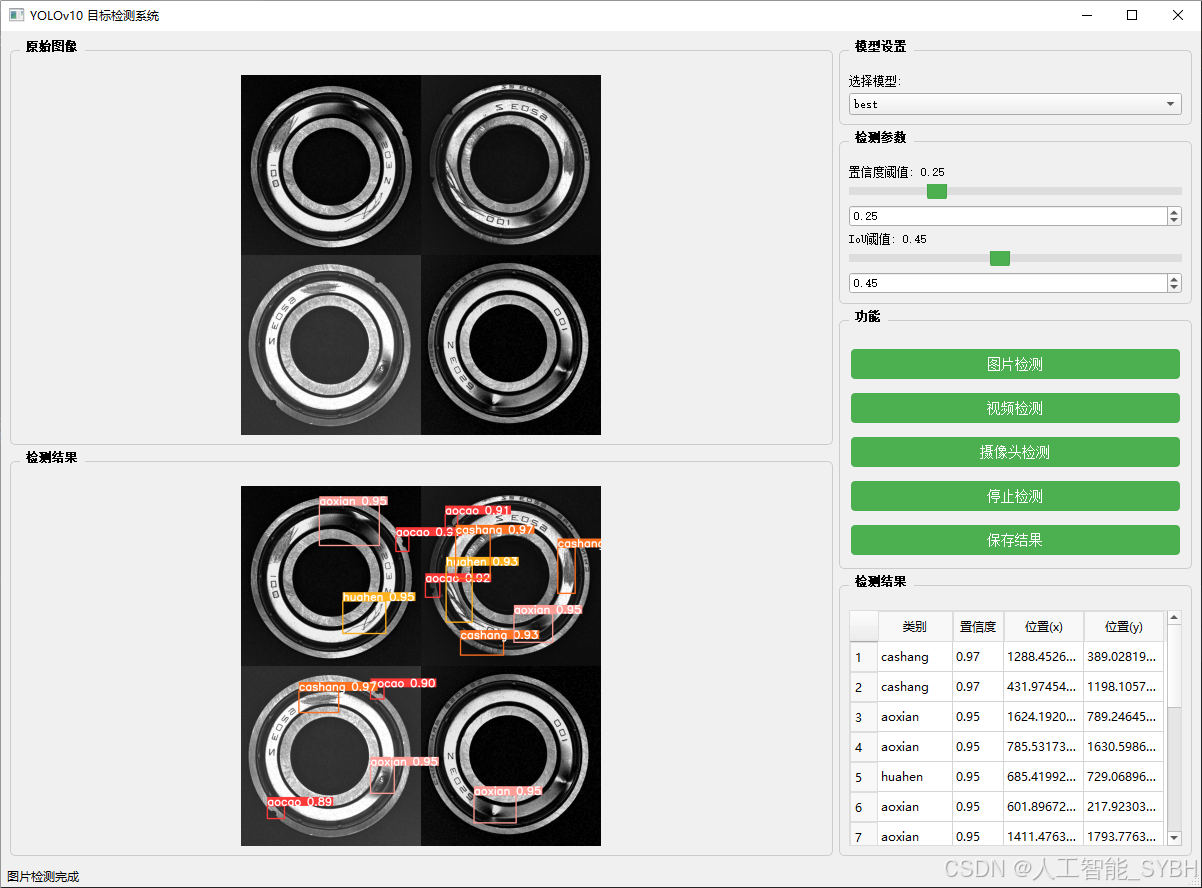1202x888 pixels.
Task: Select all via results table corner button
Action: (863, 627)
